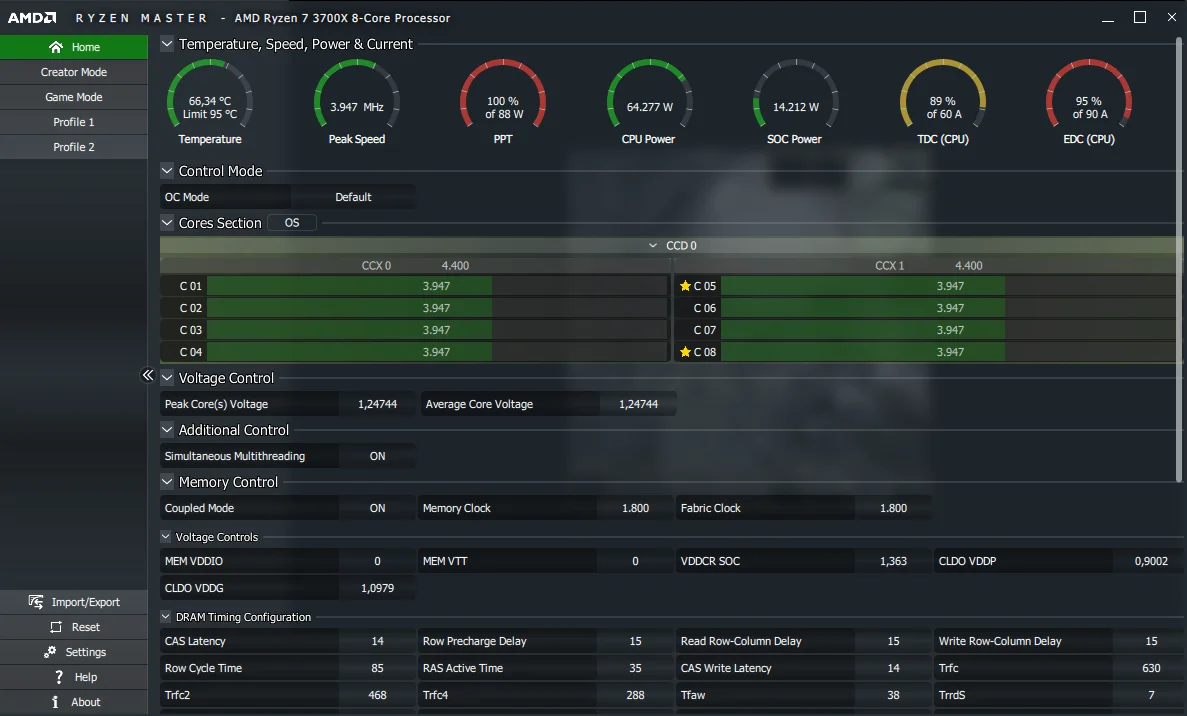This screenshot has width=1187, height=716.
Task: Click the About info icon
Action: 55,702
